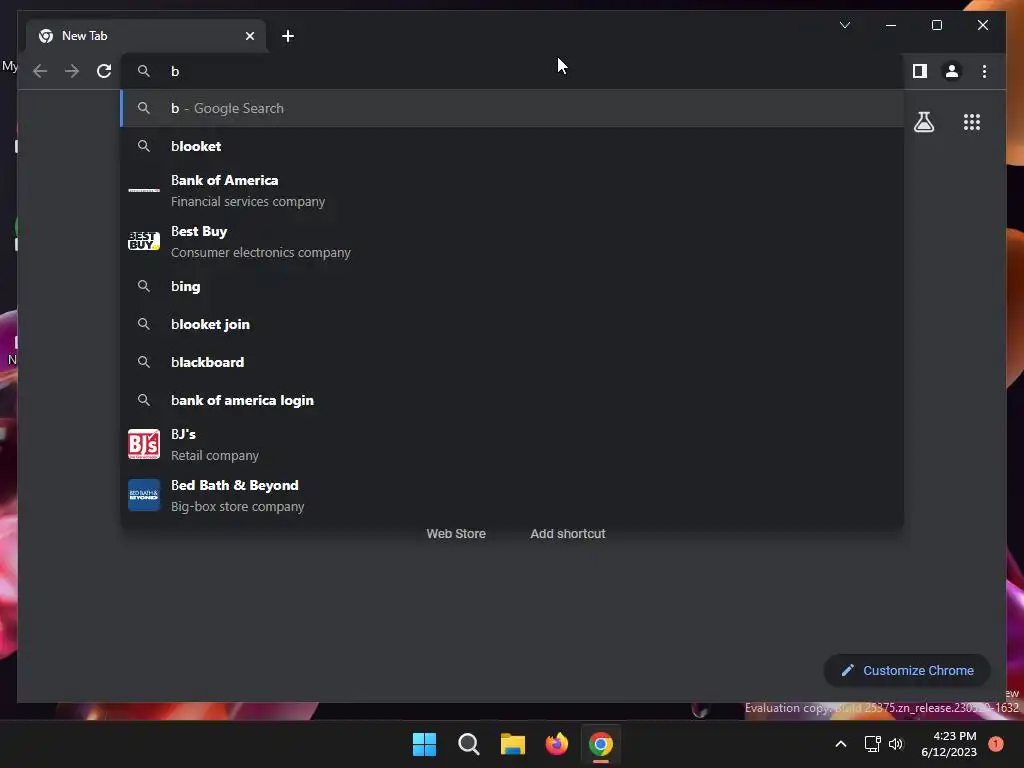
Task: Click Bed Bath & Beyond logo icon
Action: tap(144, 495)
